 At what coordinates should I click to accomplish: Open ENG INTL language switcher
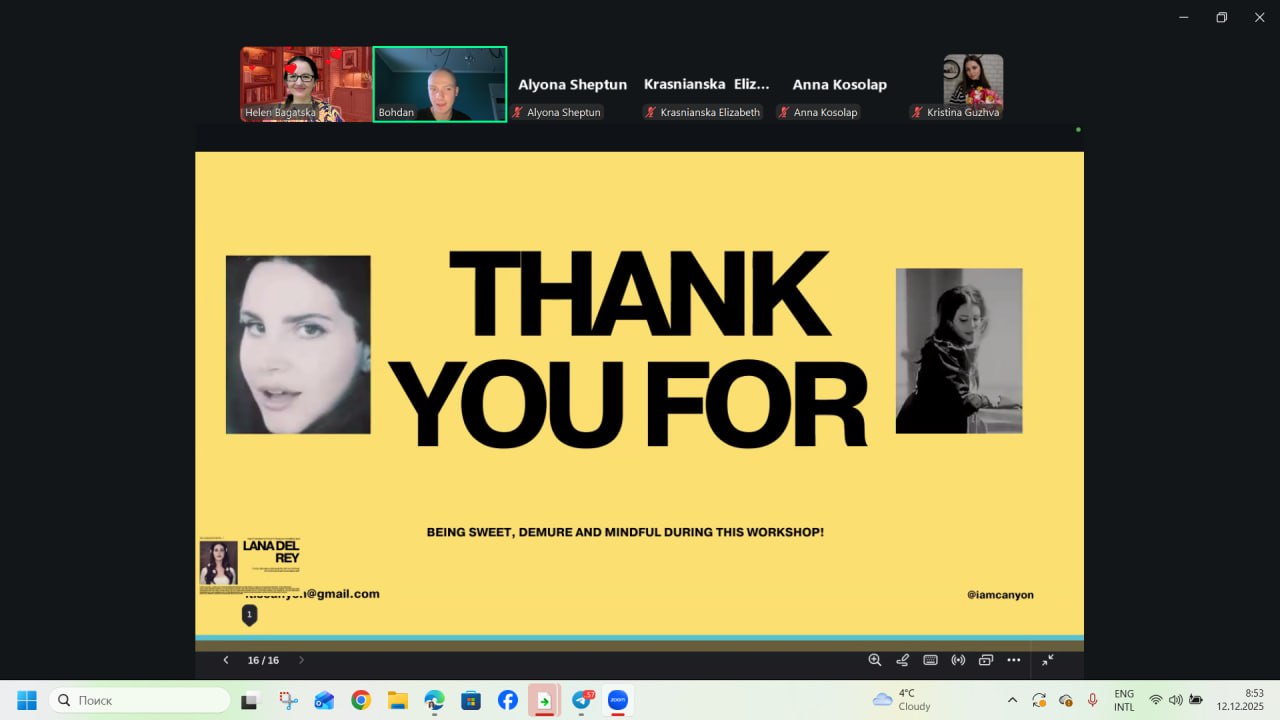[x=1124, y=700]
